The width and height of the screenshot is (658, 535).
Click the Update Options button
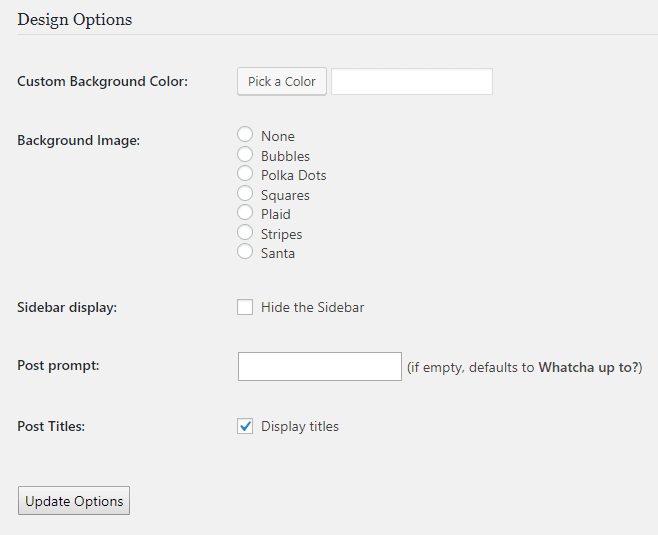pos(74,501)
